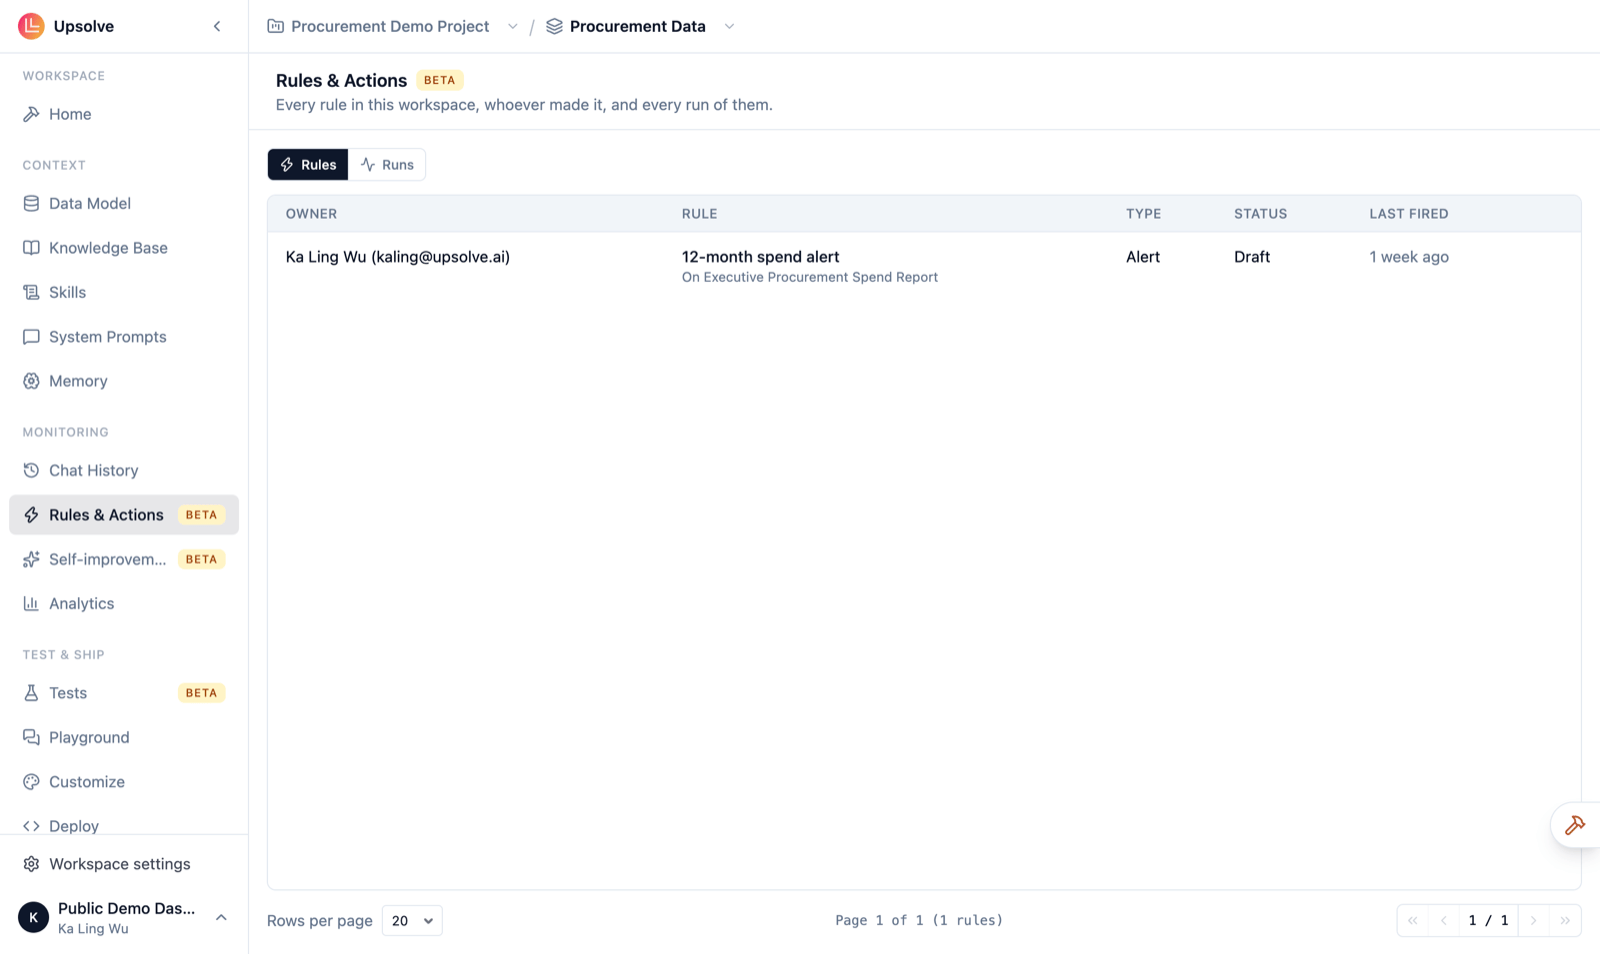Expand the Procurement Data dropdown chevron
The height and width of the screenshot is (954, 1600).
tap(729, 26)
